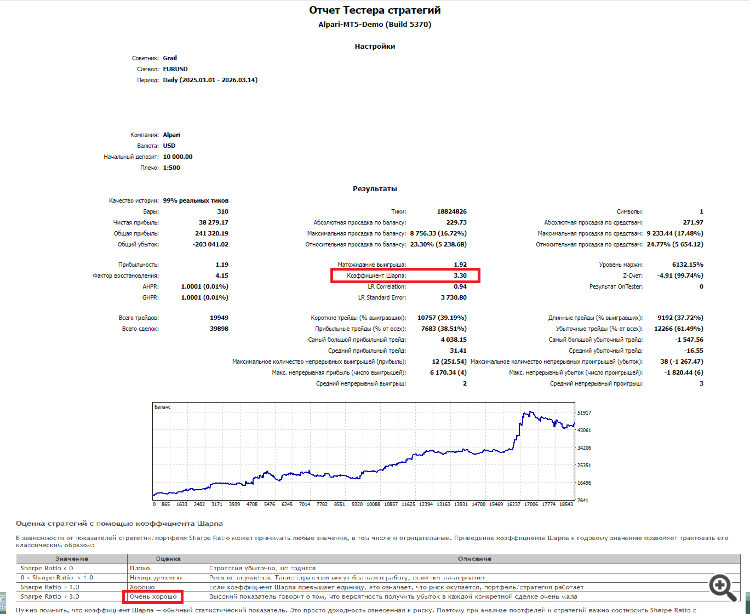Click the total deals value 39898

219,329
